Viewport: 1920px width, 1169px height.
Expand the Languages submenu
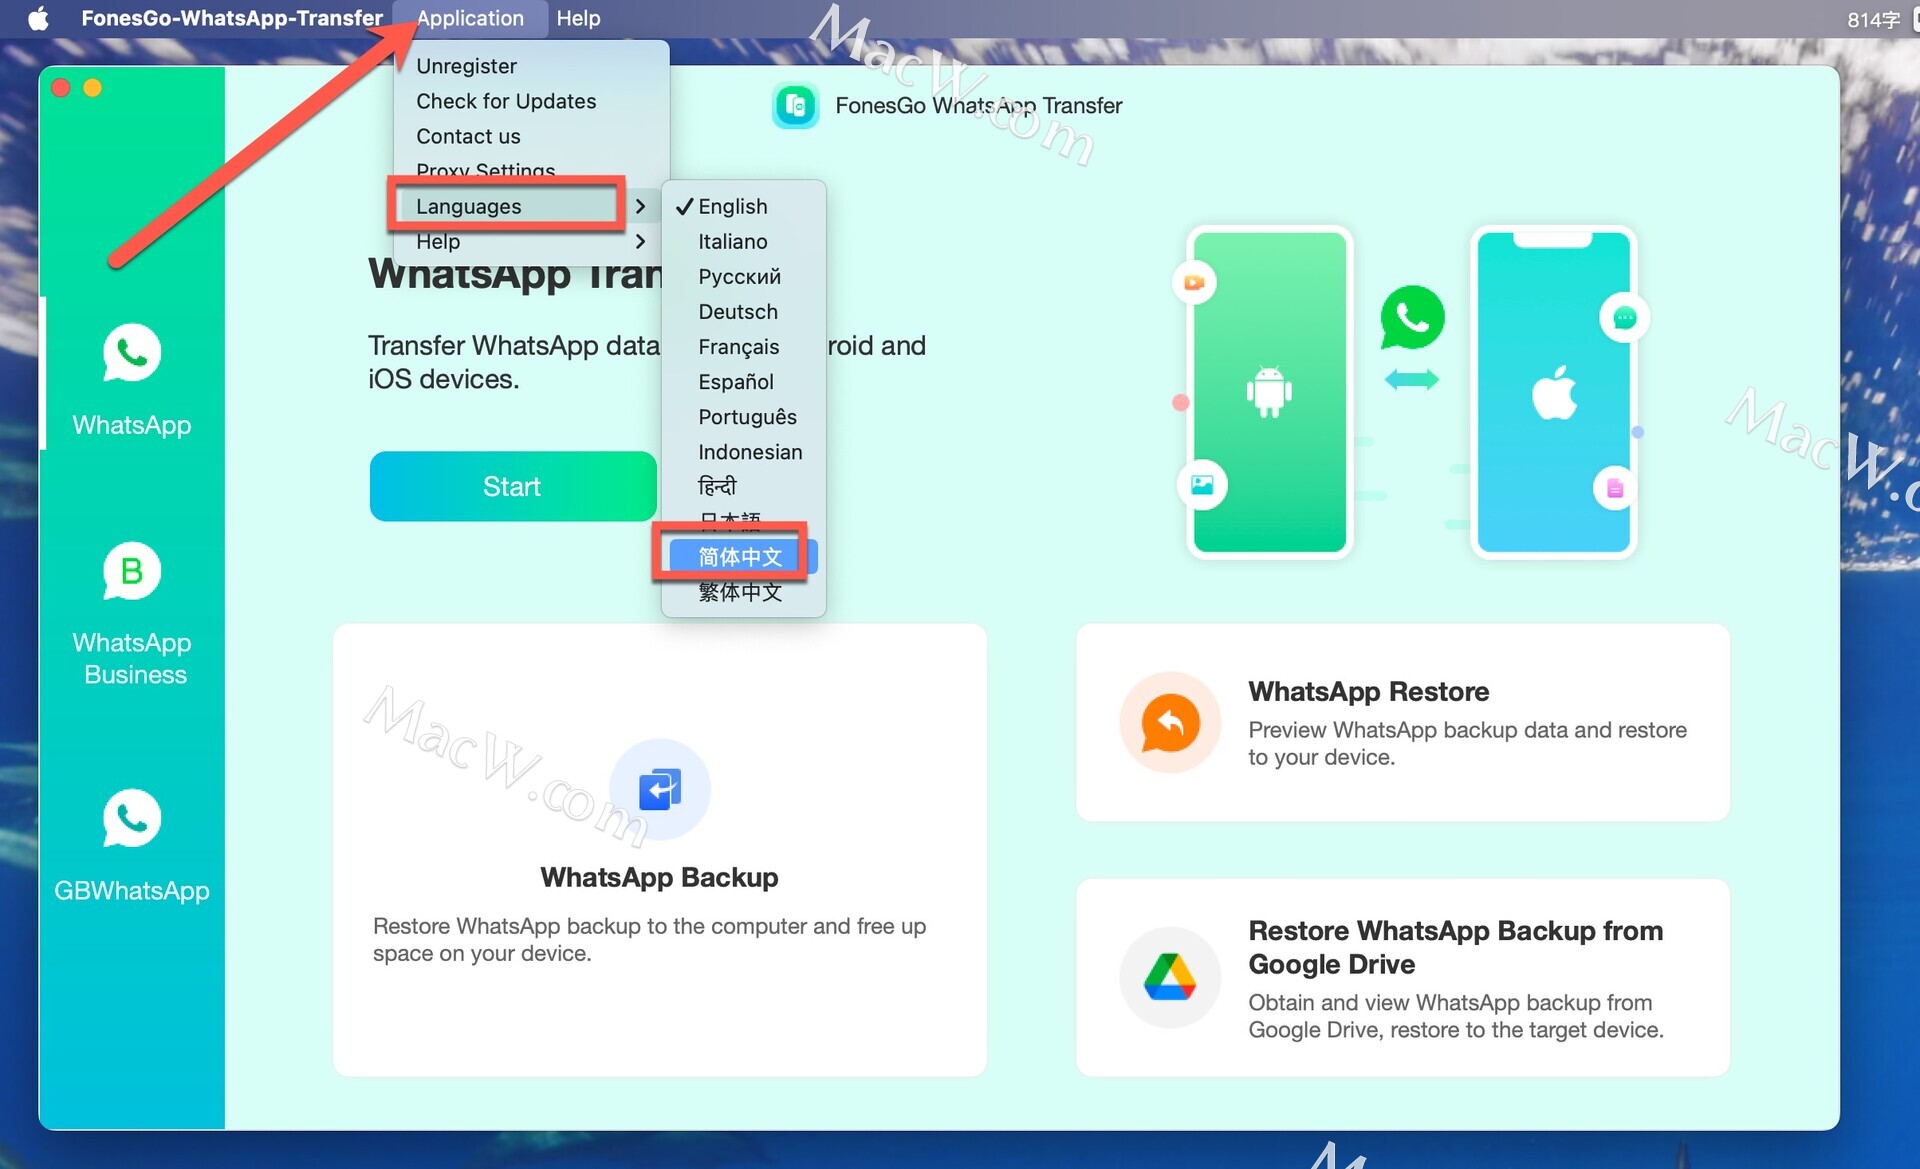tap(532, 206)
